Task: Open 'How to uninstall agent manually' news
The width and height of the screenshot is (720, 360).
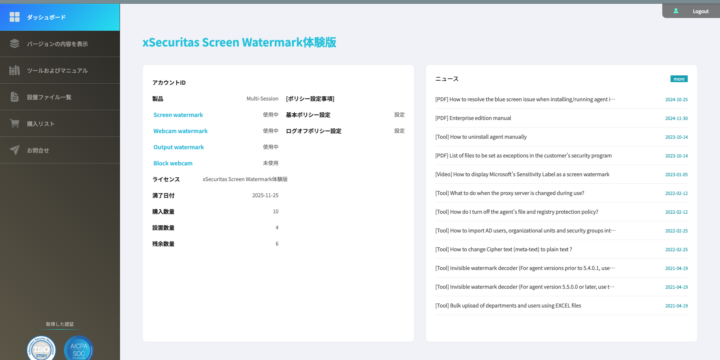Action: point(481,137)
